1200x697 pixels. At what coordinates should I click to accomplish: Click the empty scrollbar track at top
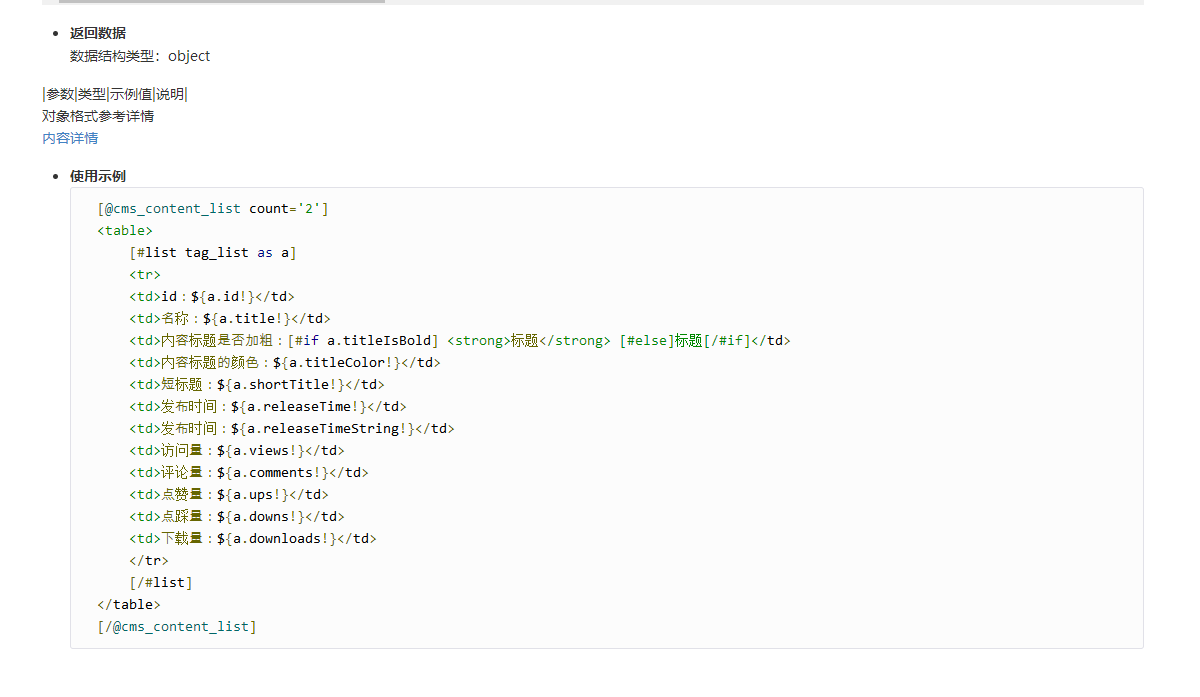[760, 2]
